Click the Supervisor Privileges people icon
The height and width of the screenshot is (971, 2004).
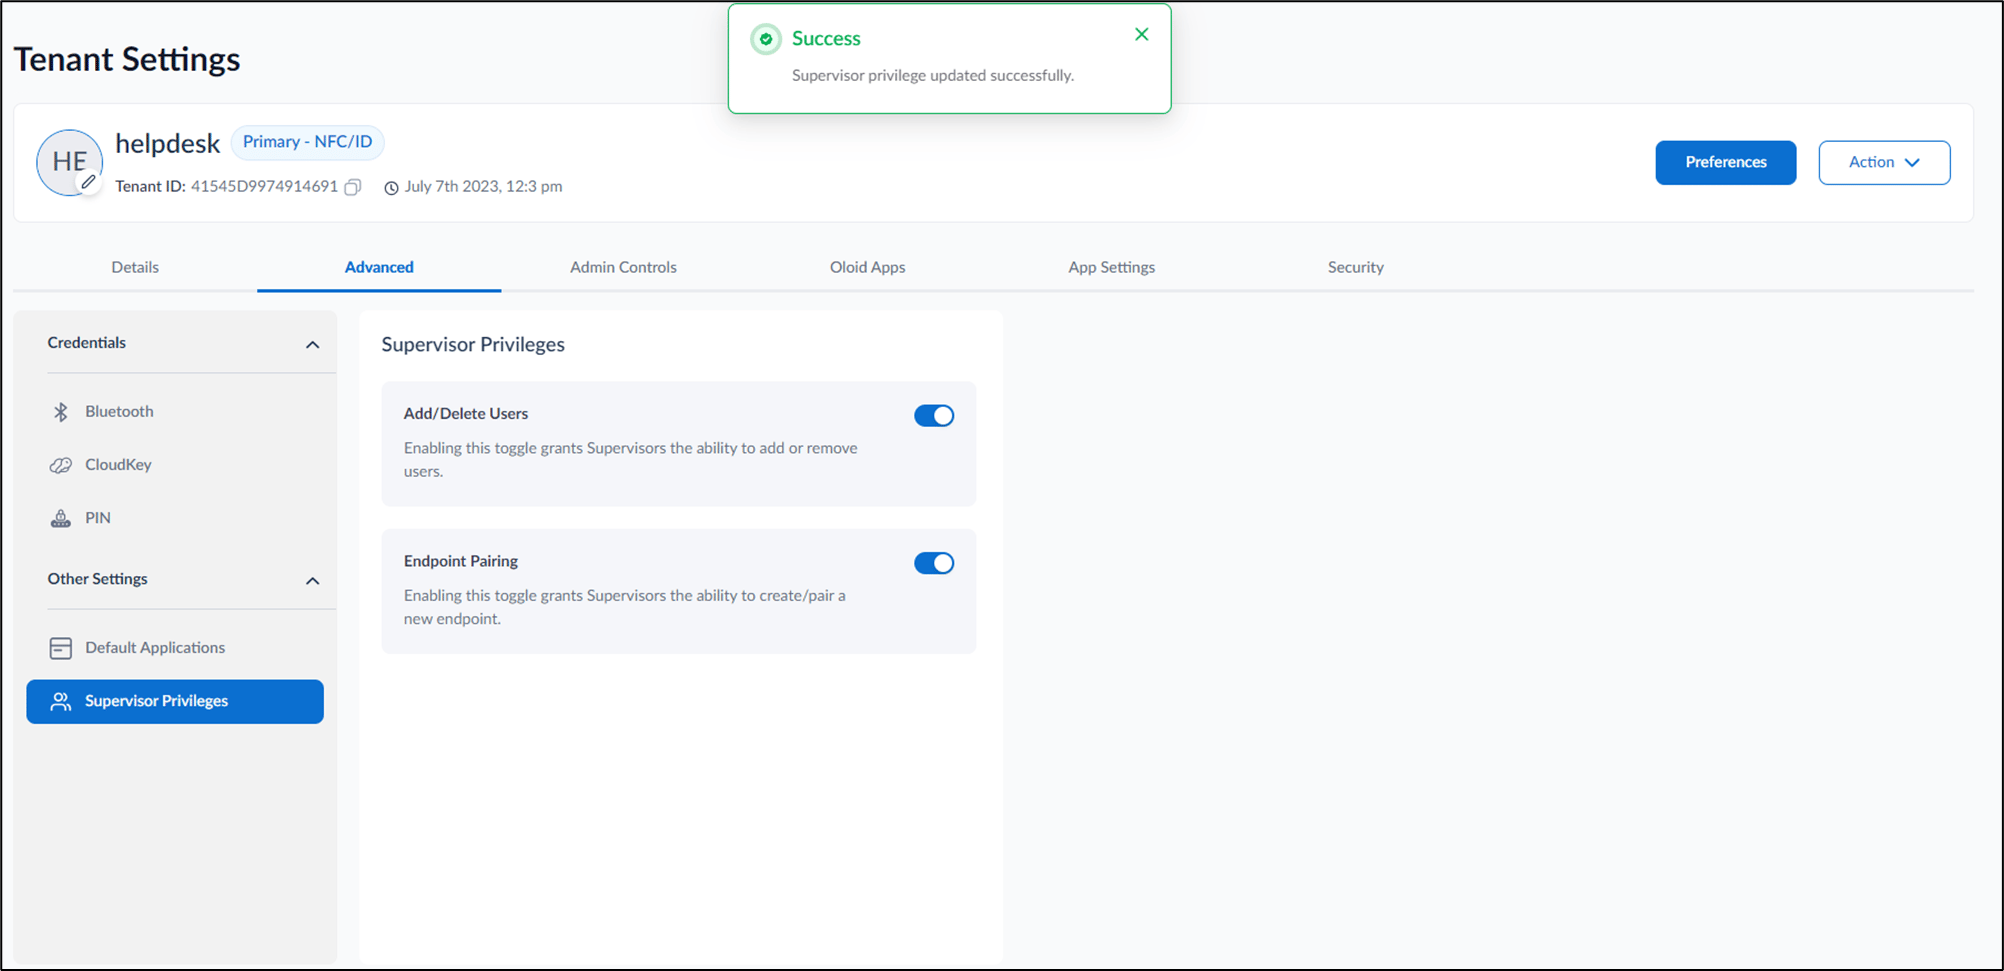point(61,701)
